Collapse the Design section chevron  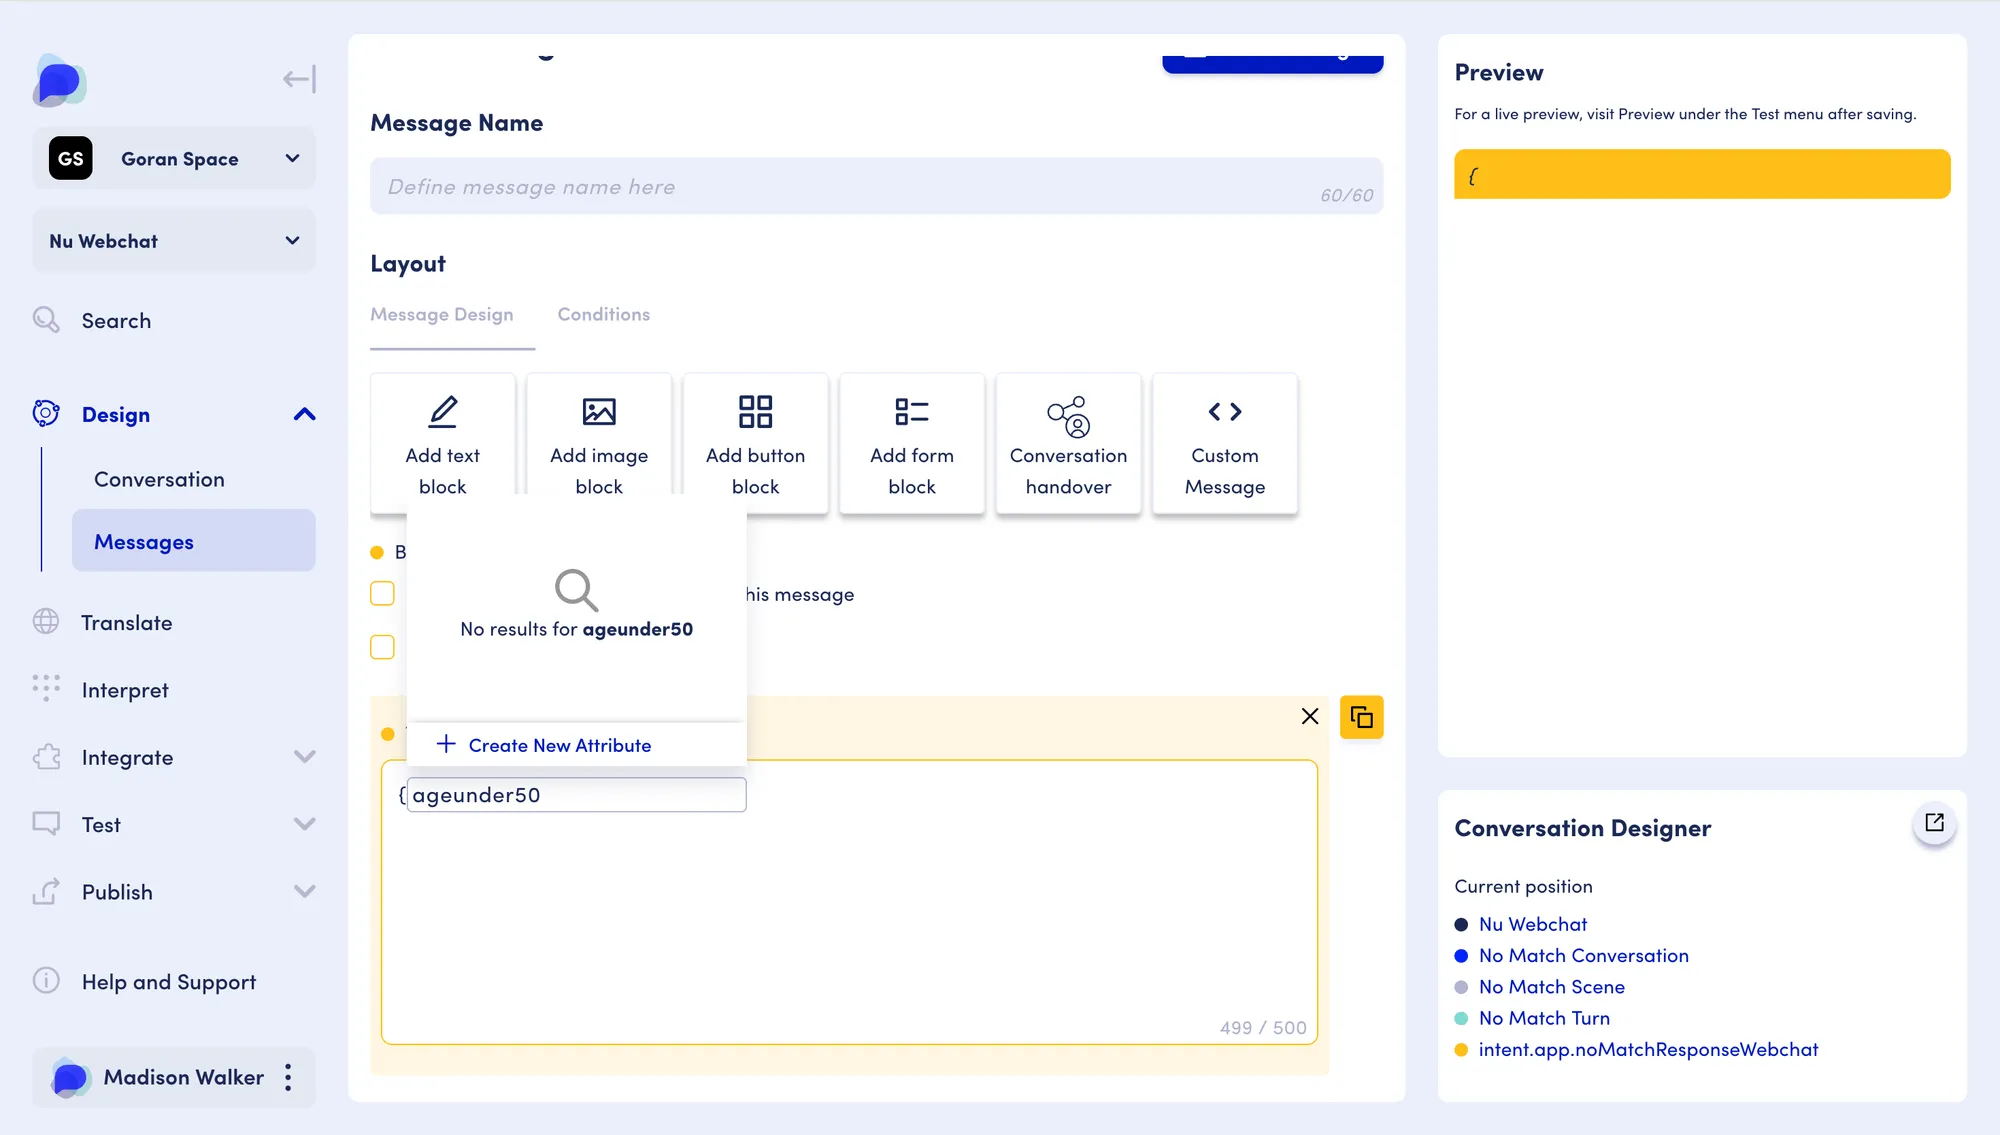[304, 414]
